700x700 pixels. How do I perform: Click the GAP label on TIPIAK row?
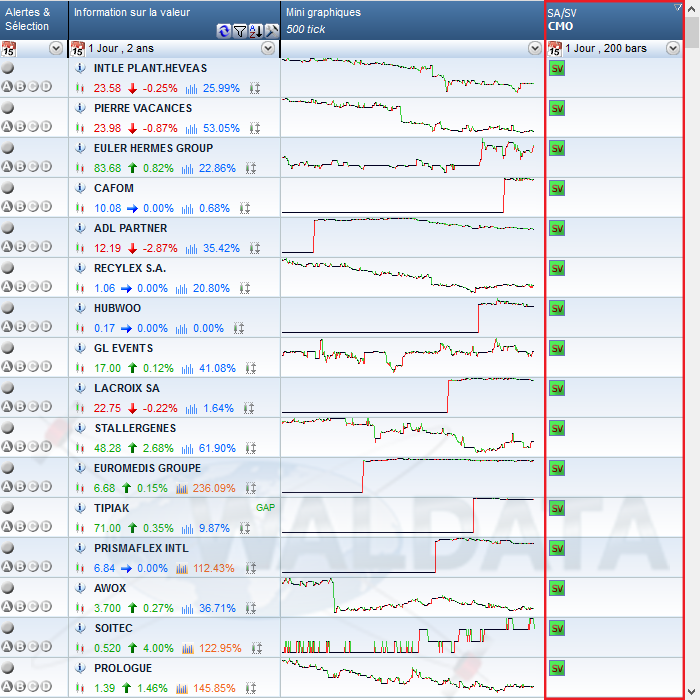[265, 508]
